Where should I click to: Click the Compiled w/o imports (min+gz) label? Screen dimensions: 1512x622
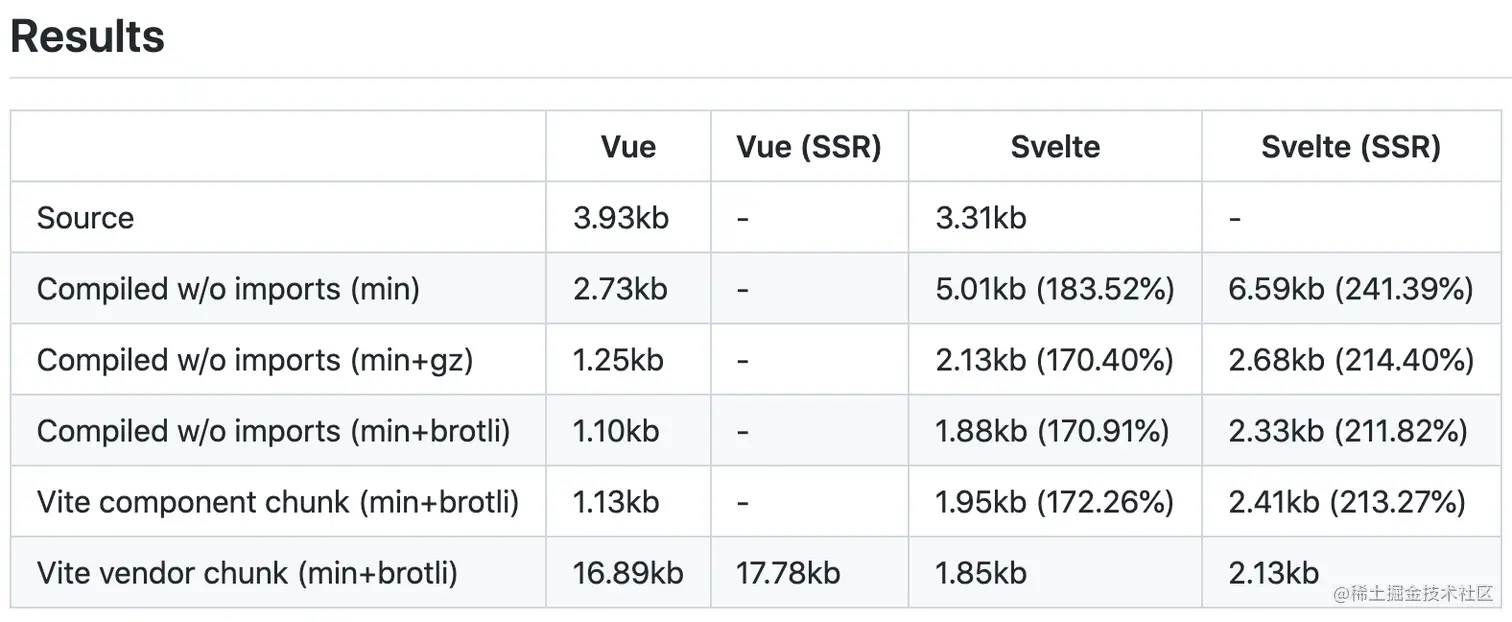click(x=254, y=360)
